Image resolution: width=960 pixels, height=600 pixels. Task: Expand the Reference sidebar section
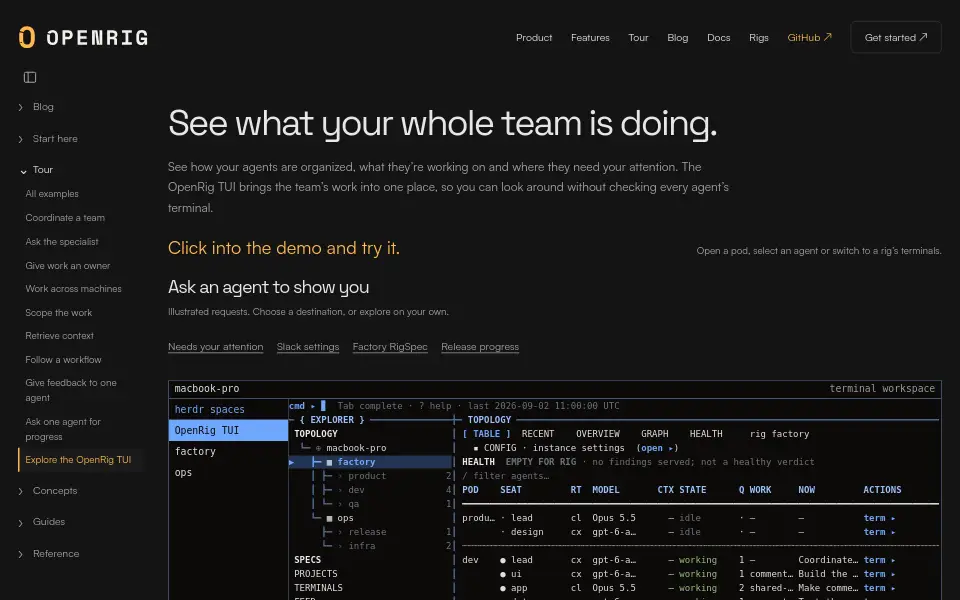tap(21, 554)
